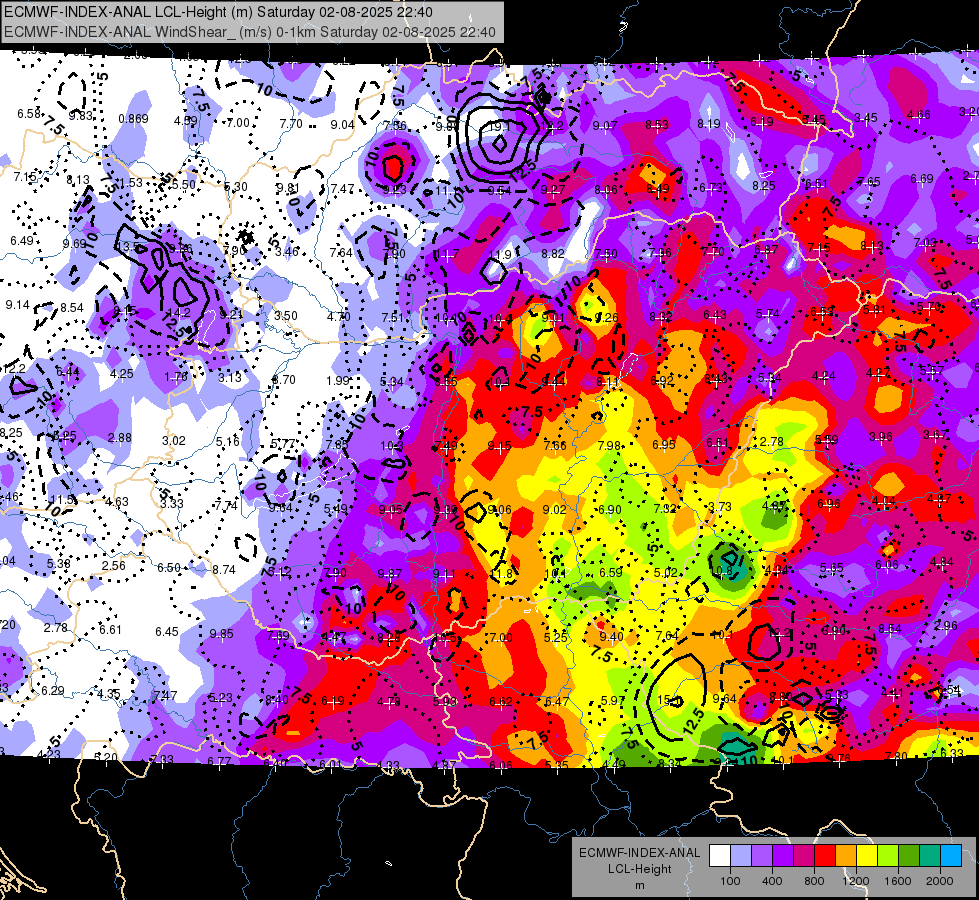Click the legend tick value '1600'
Screen dimensions: 979x900
pos(898,881)
